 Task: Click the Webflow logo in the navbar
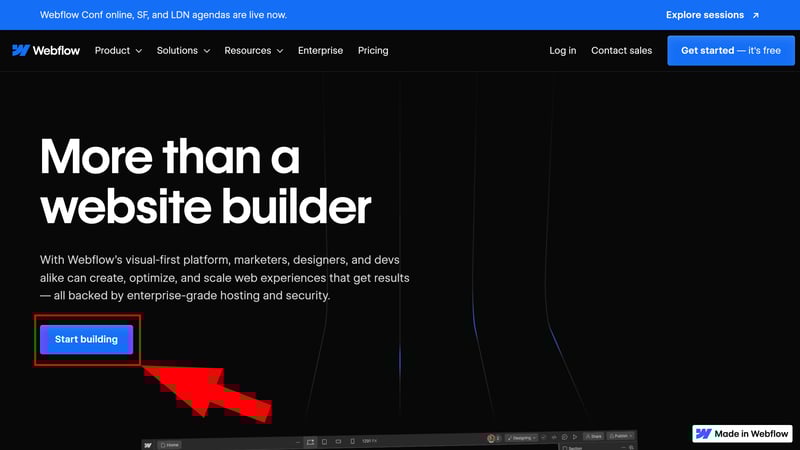(46, 51)
